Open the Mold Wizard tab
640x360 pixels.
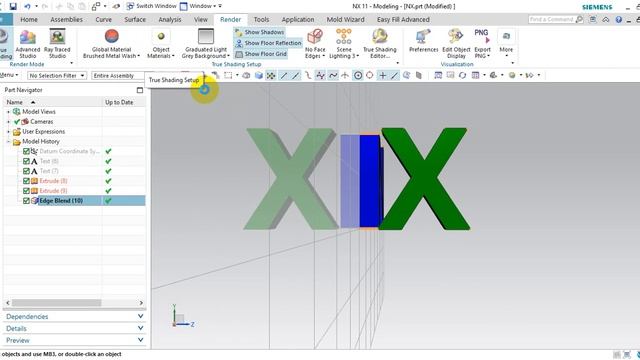tap(345, 19)
